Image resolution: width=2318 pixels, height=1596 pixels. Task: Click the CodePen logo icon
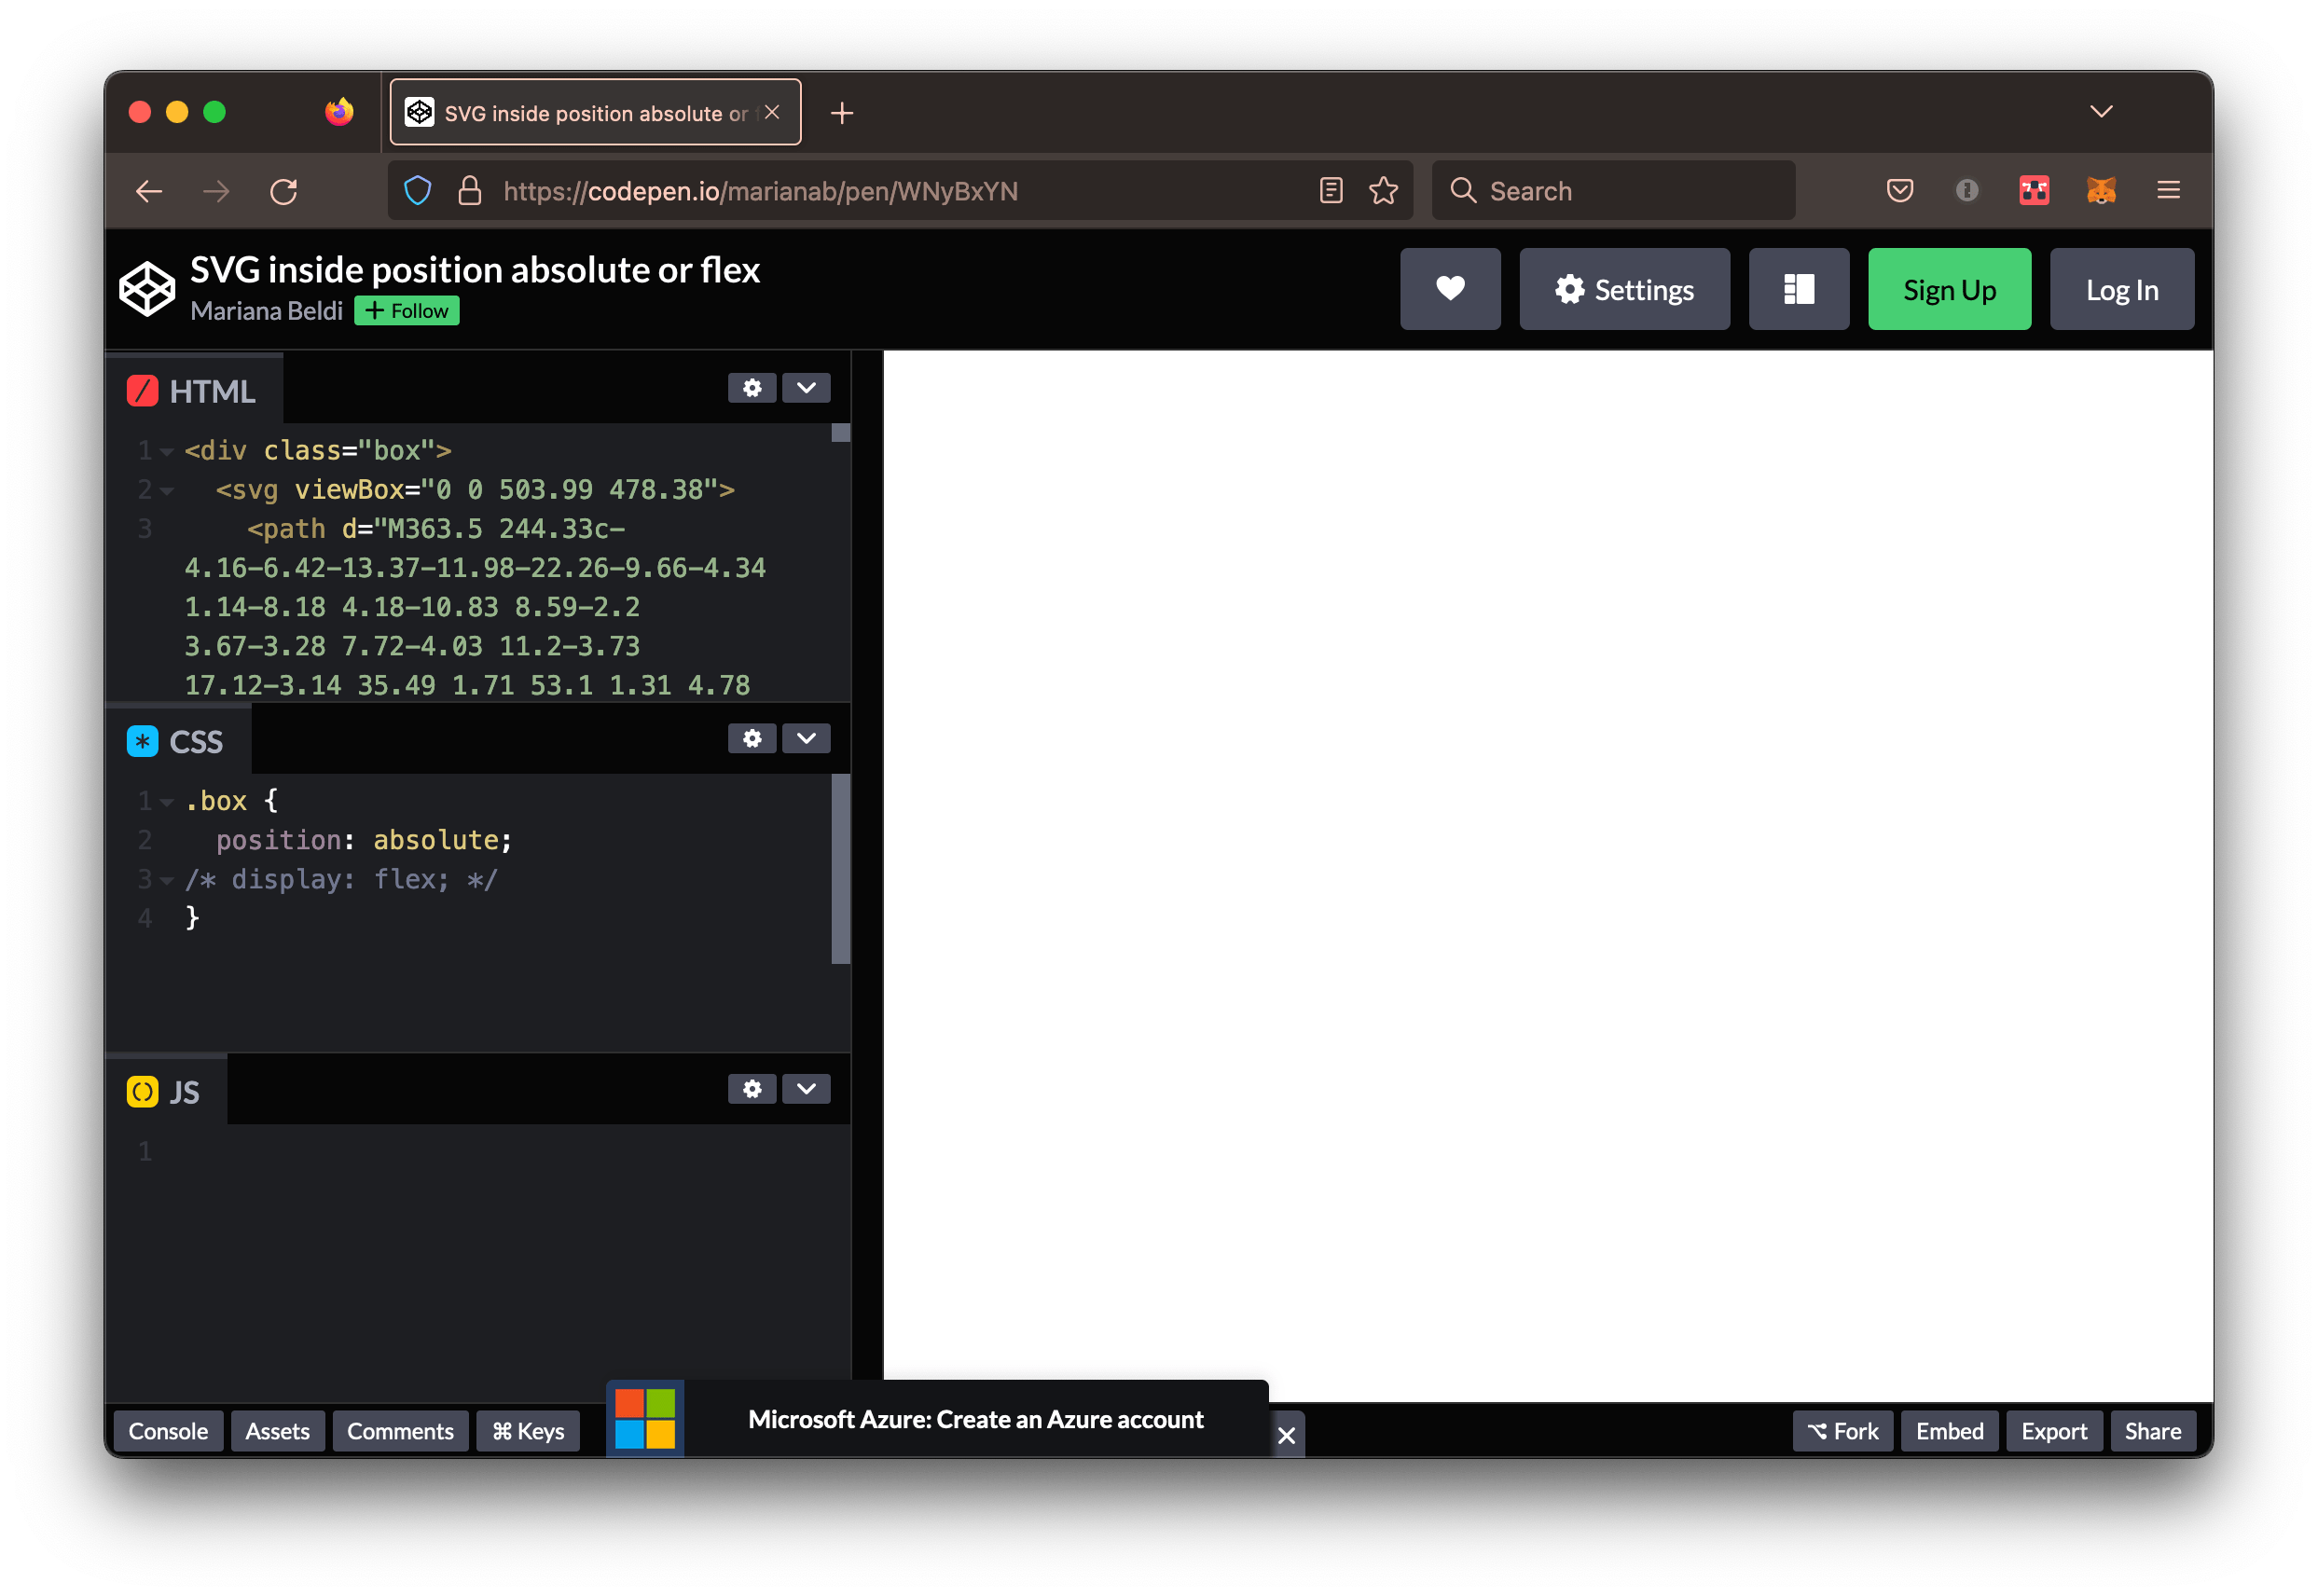click(x=147, y=289)
